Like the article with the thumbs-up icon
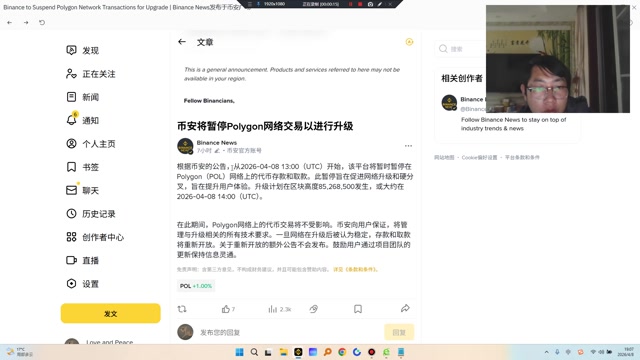The width and height of the screenshot is (640, 360). [226, 309]
